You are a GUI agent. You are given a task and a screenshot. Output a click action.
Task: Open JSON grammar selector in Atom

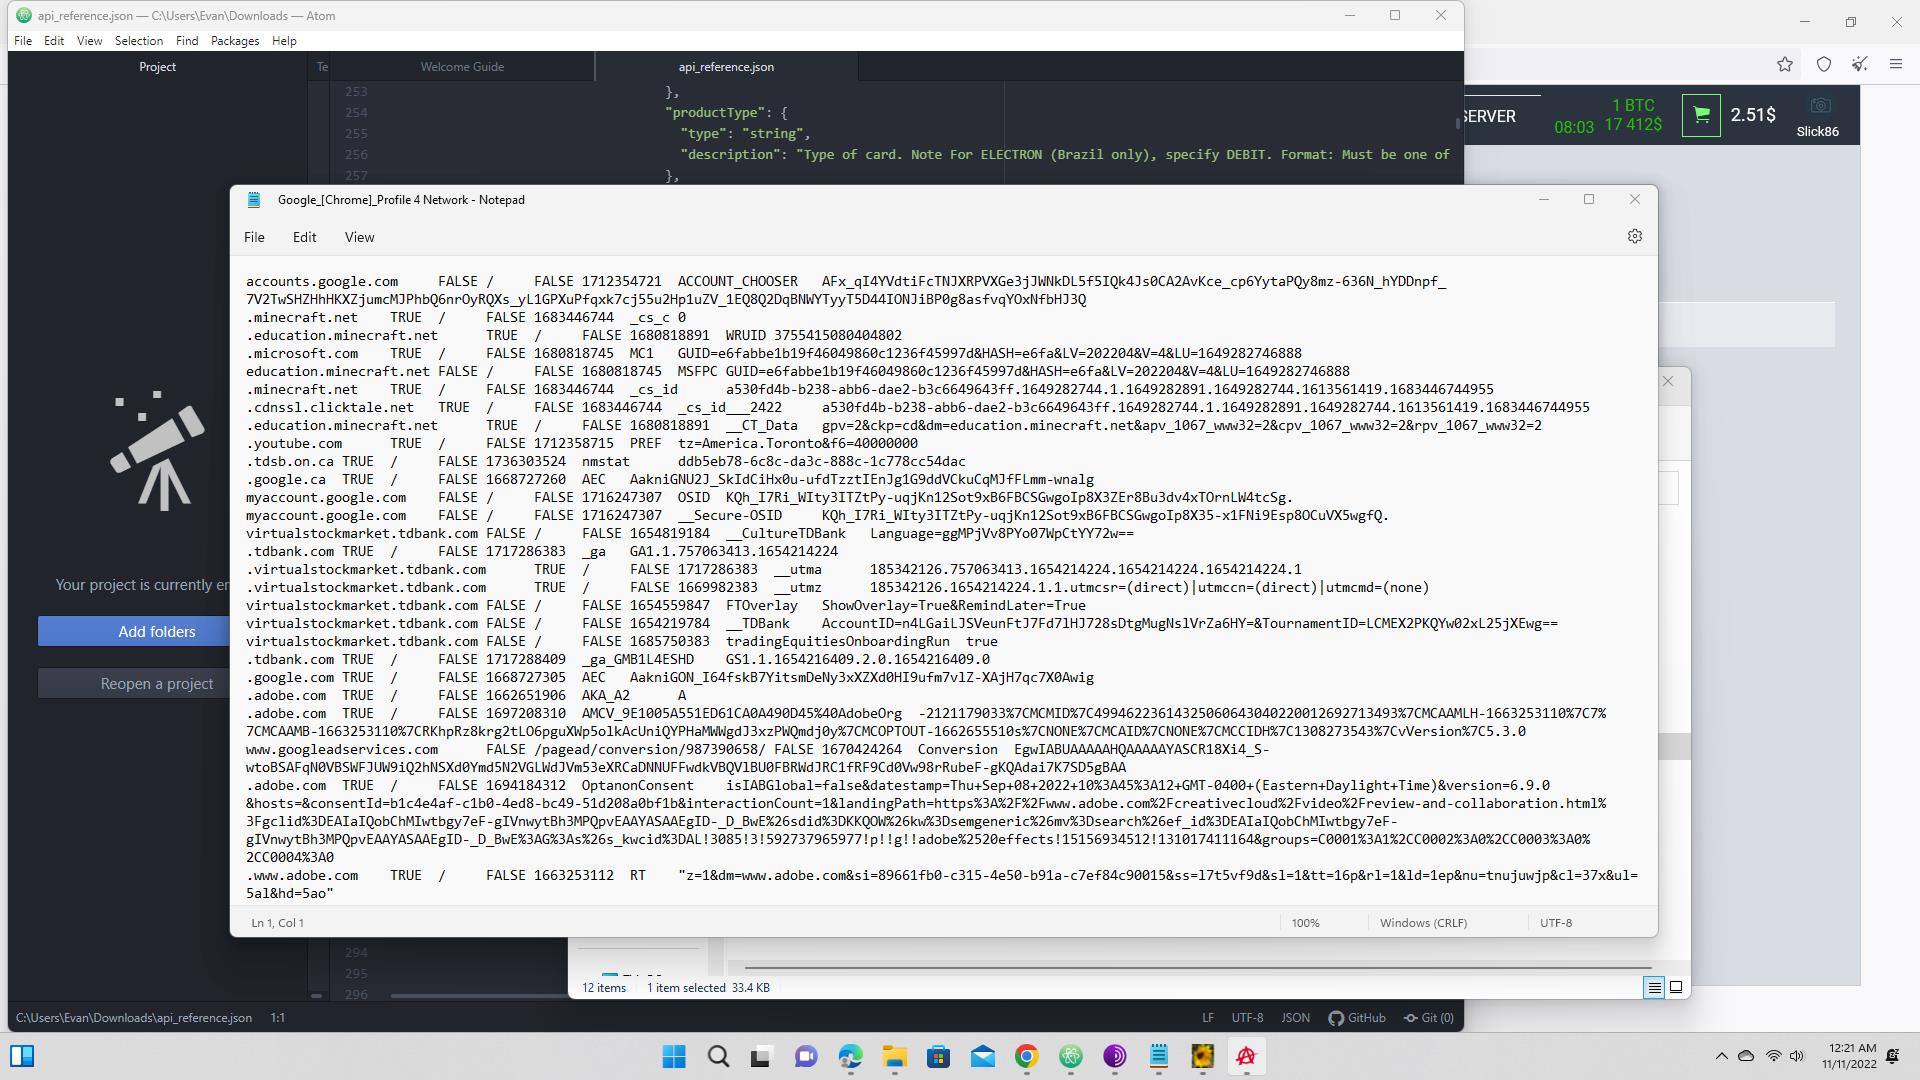1295,1018
